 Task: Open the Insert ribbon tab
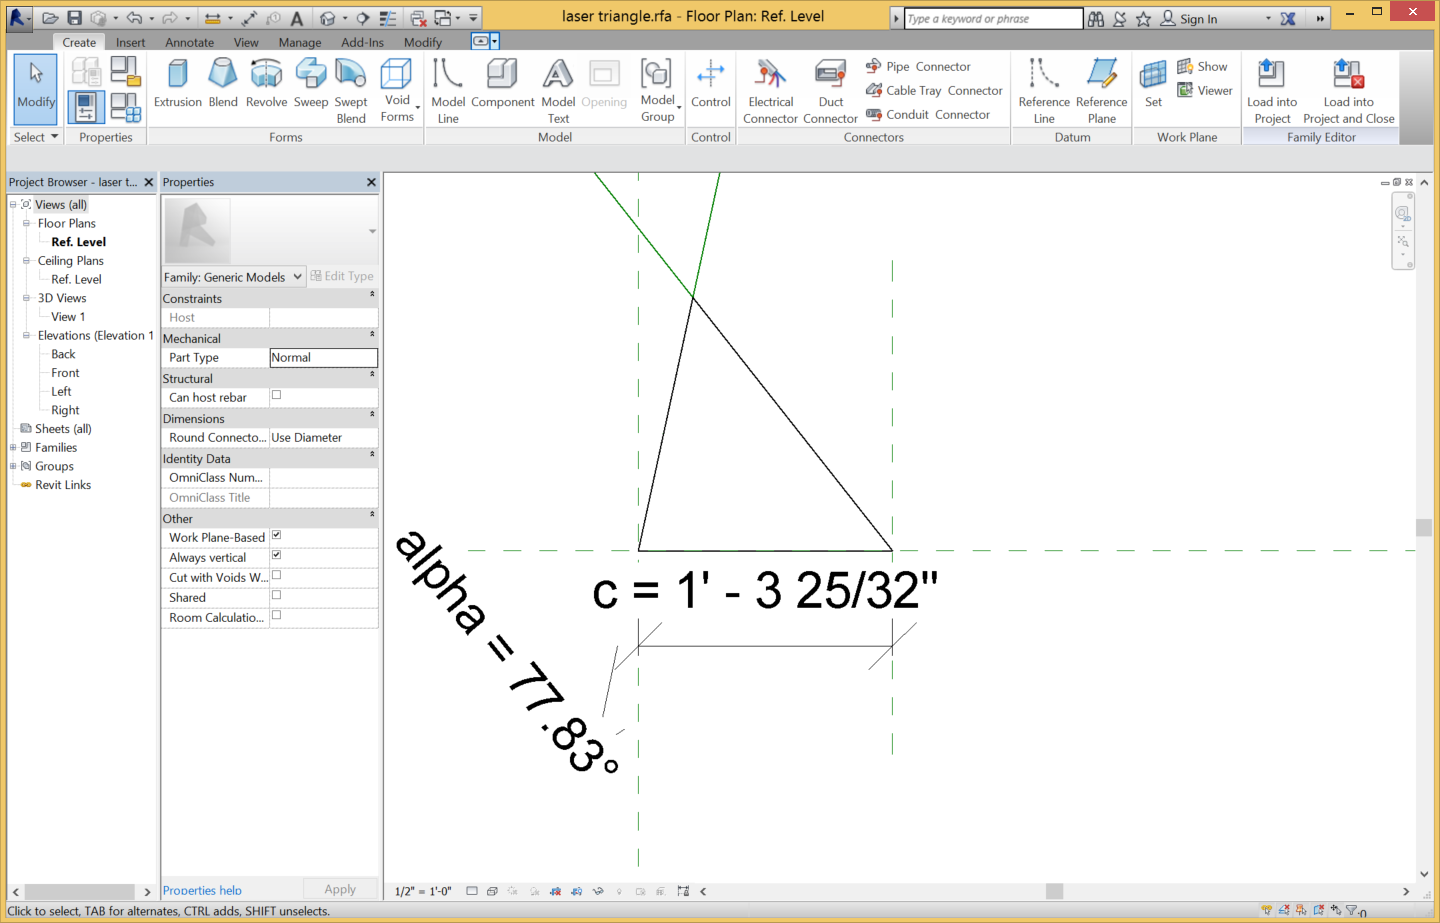[130, 42]
